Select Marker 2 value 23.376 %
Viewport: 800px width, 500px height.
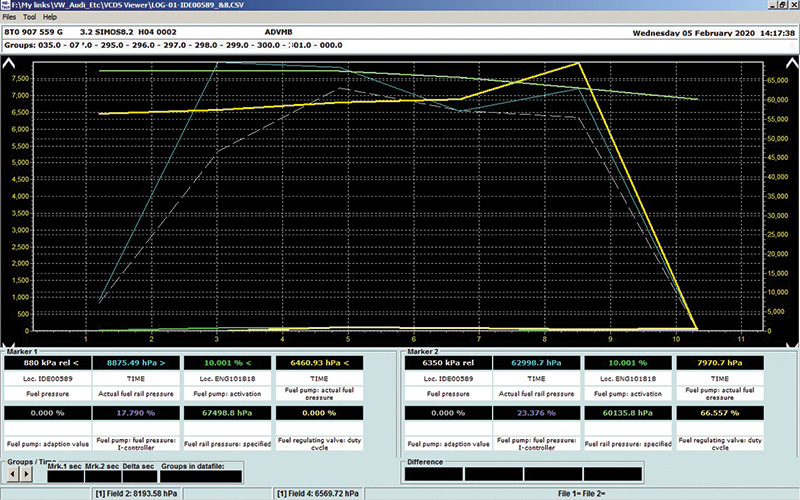tap(536, 413)
